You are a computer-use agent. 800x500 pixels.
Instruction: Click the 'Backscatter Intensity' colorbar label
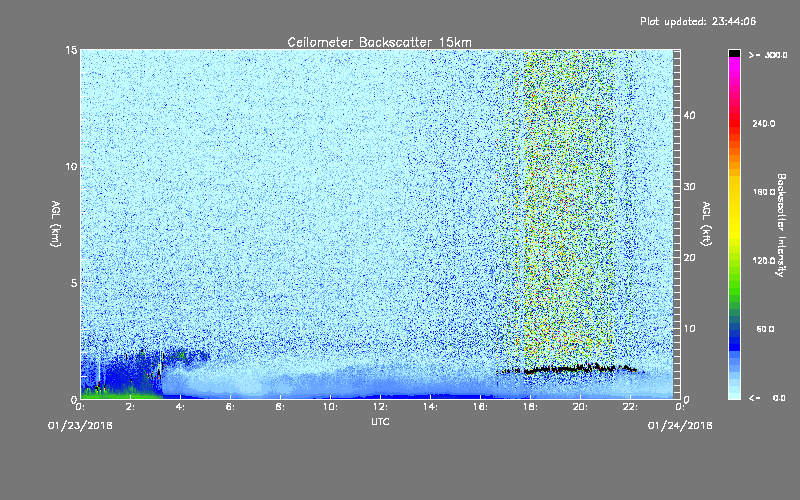click(x=781, y=225)
